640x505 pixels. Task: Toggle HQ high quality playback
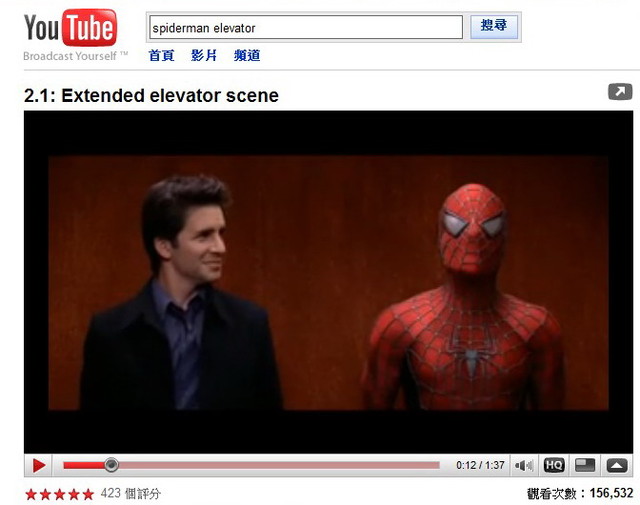554,465
